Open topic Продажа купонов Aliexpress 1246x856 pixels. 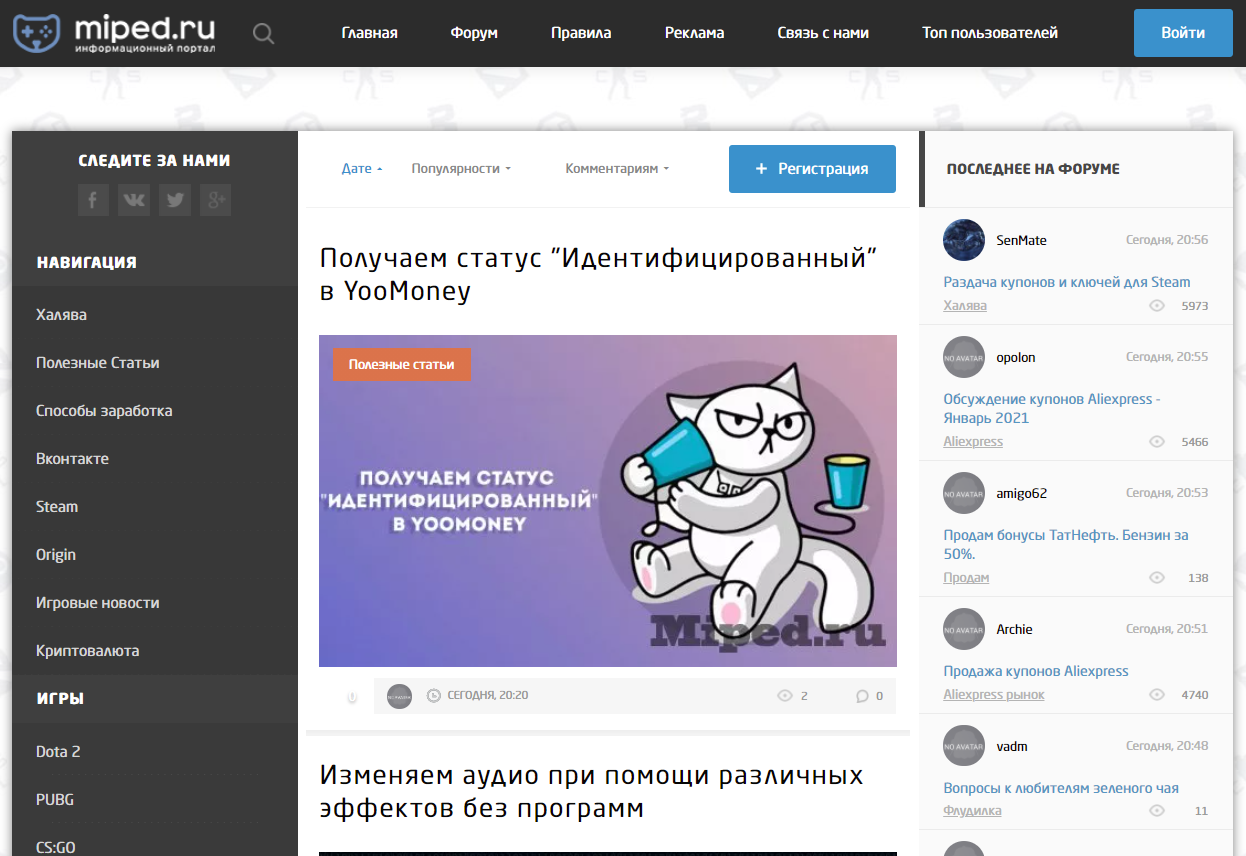(1036, 671)
